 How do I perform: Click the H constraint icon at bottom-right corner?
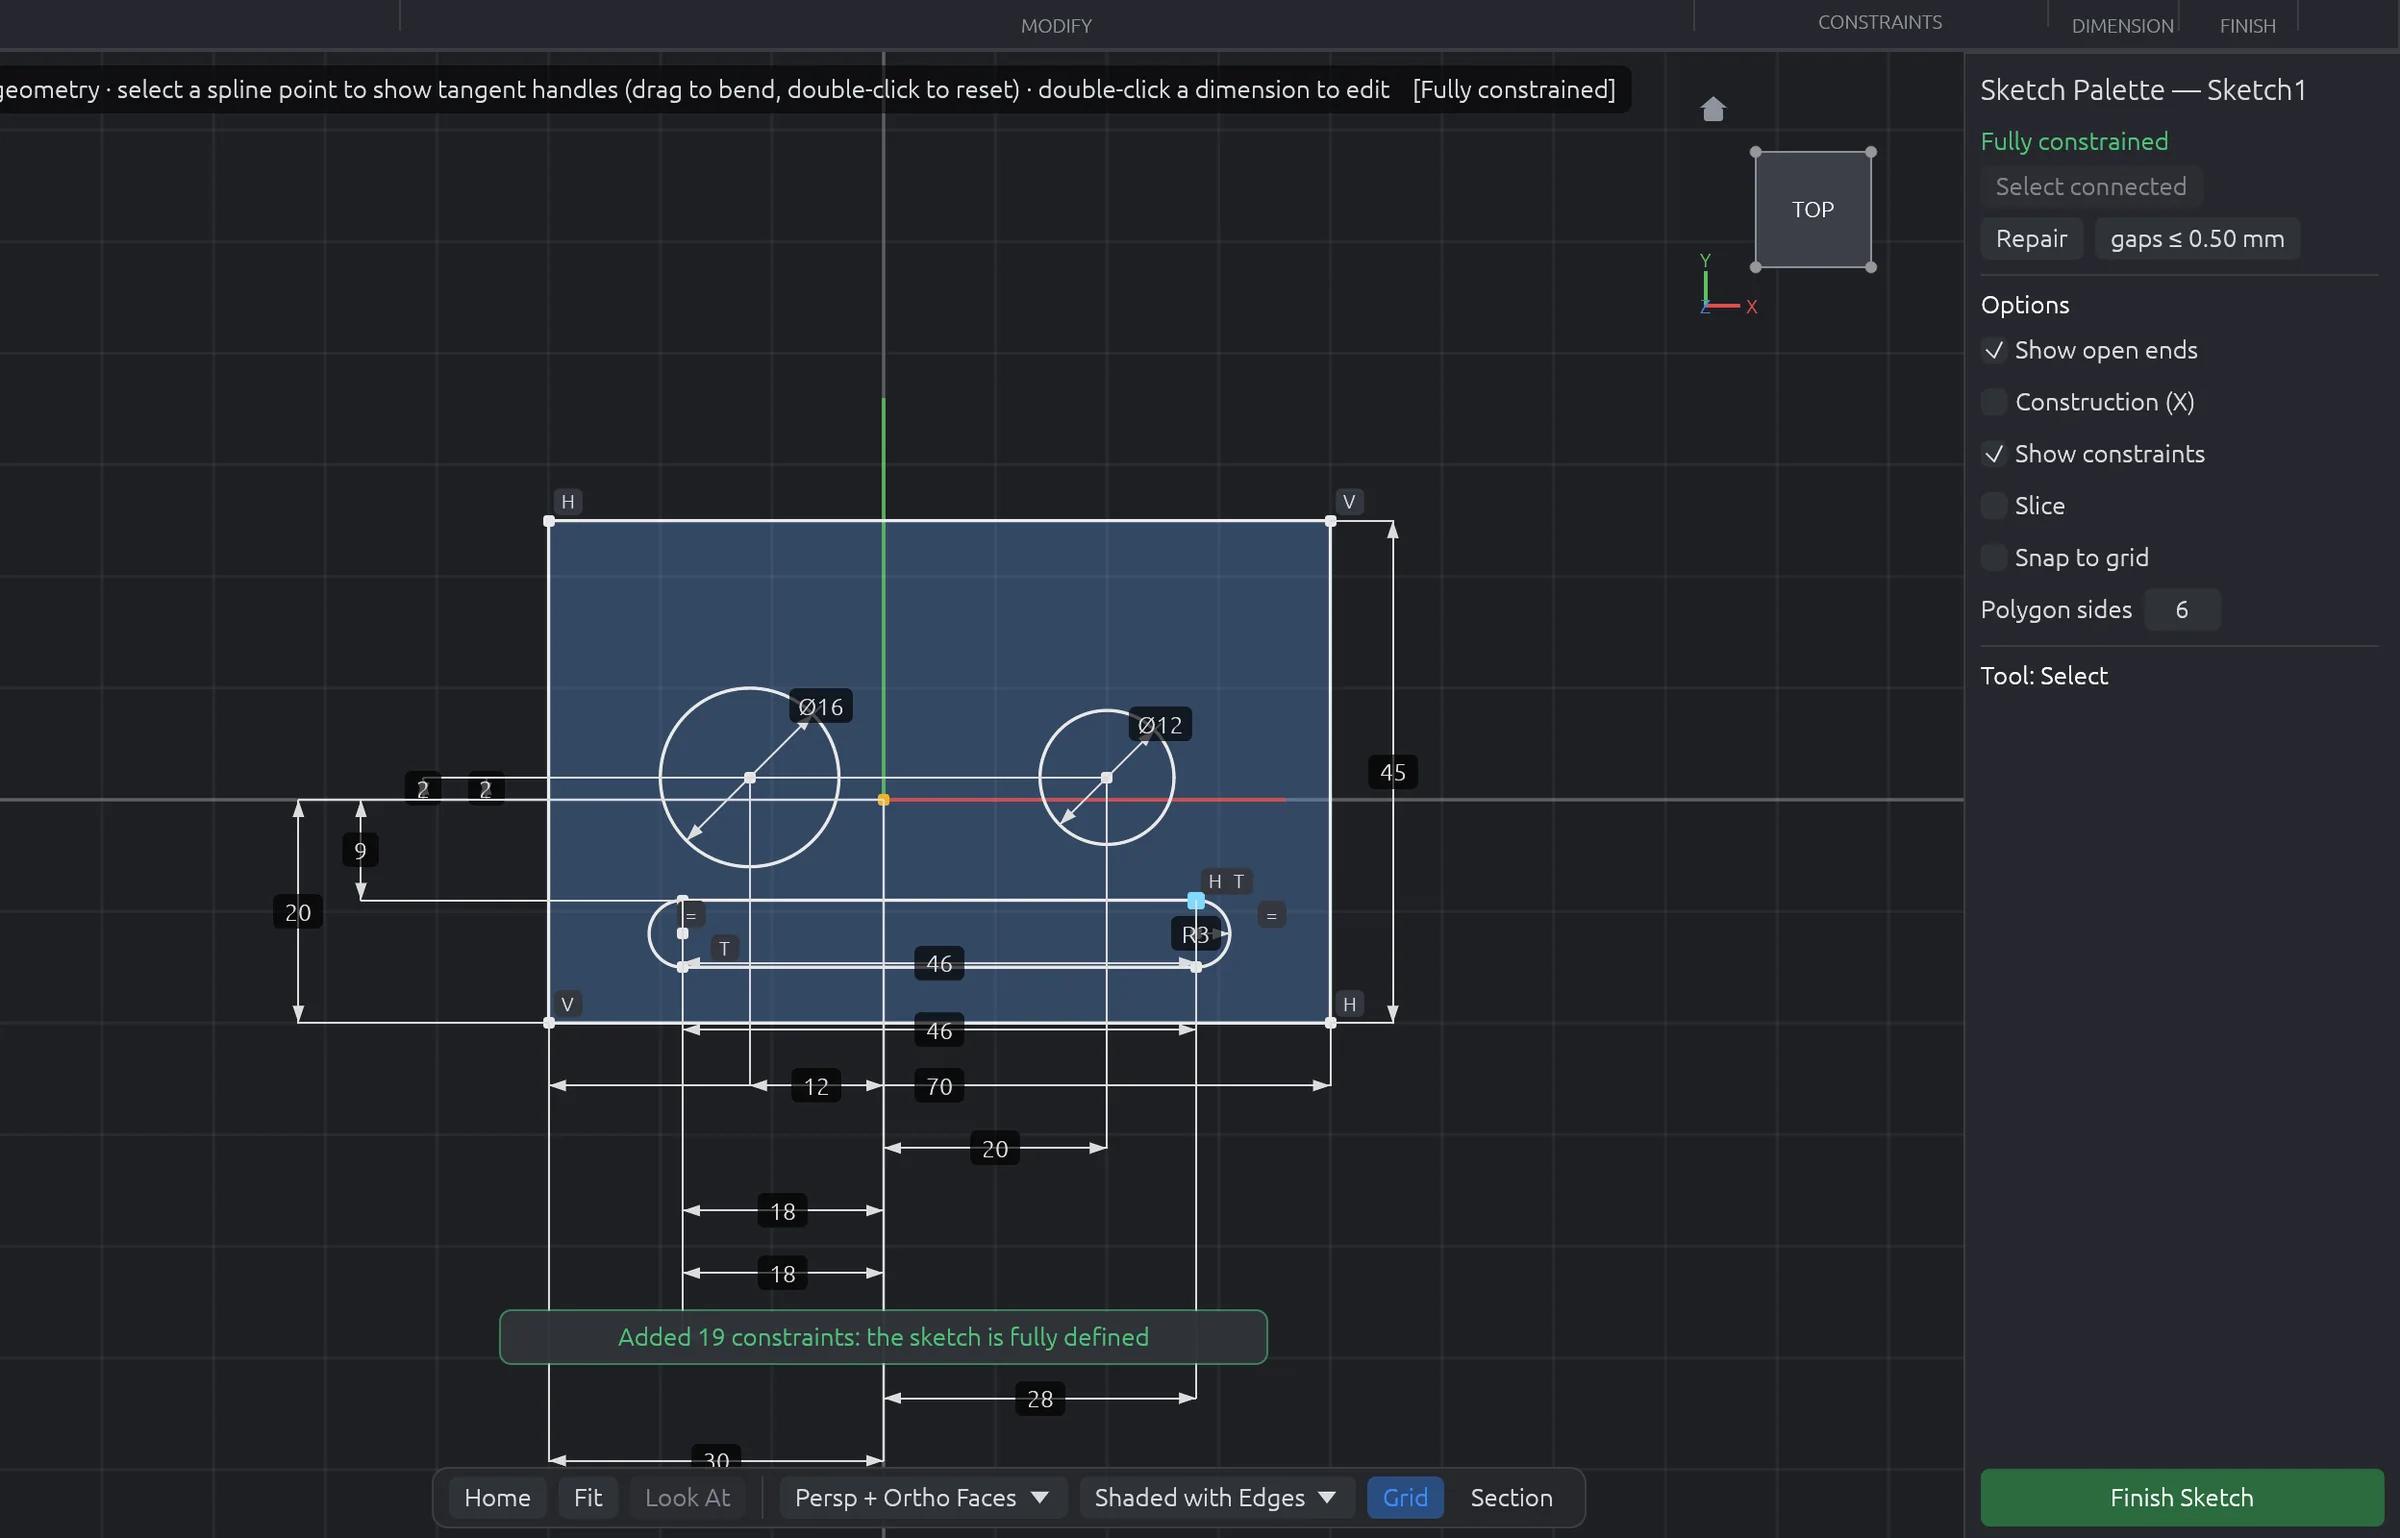click(1349, 1003)
